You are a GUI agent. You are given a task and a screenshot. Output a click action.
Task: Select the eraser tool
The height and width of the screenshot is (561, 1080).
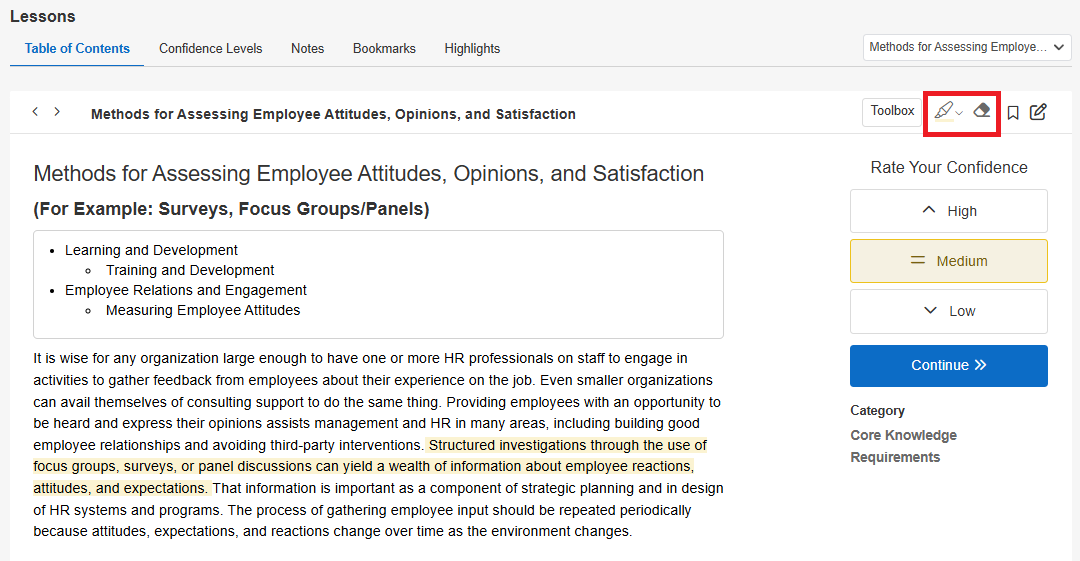982,110
